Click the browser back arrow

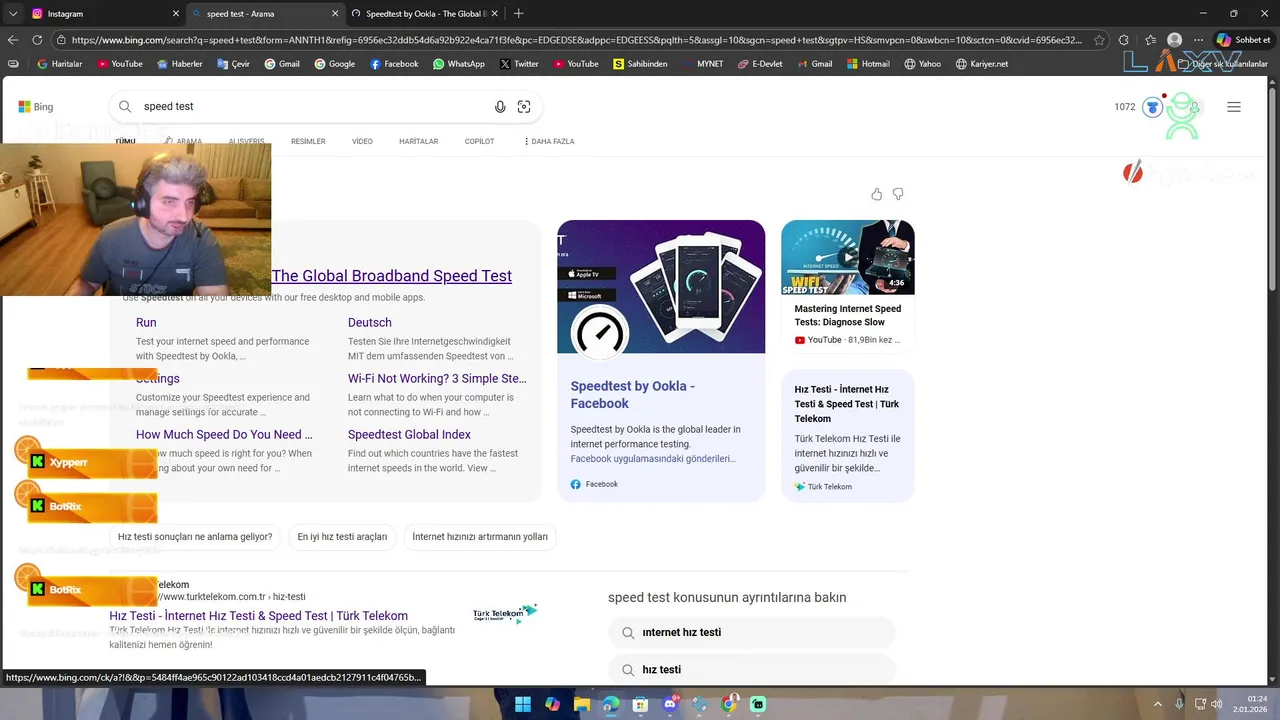(x=13, y=40)
